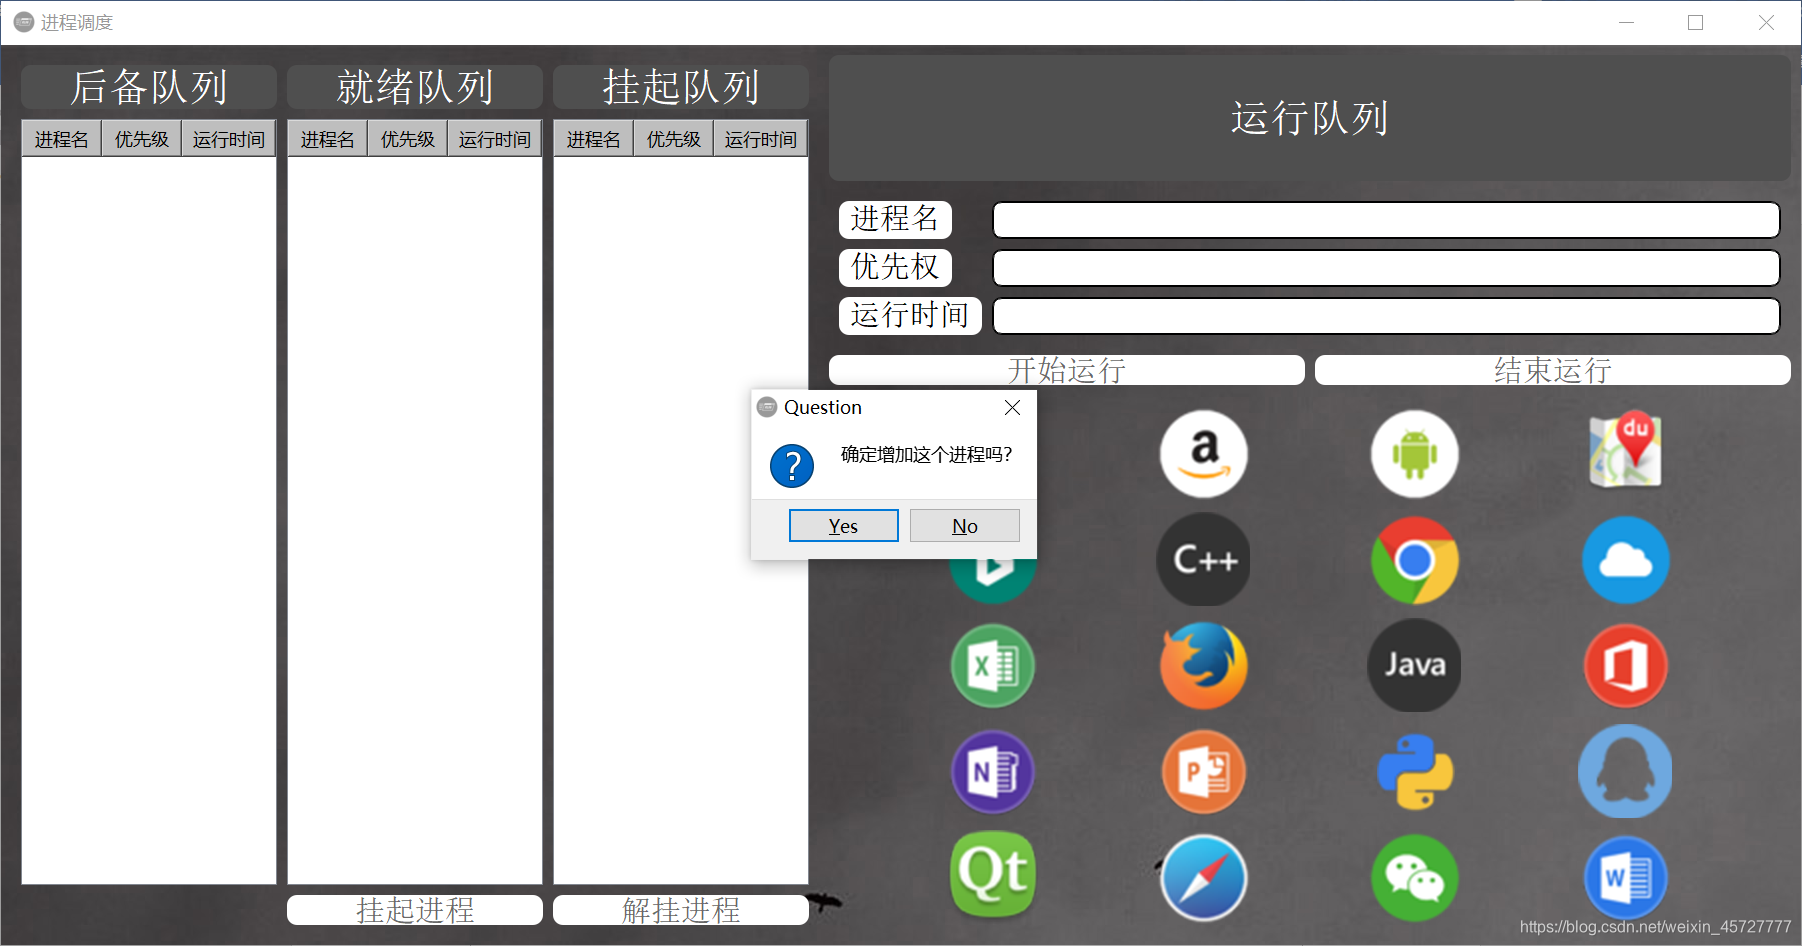Click the 后备队列 title label

click(x=149, y=87)
